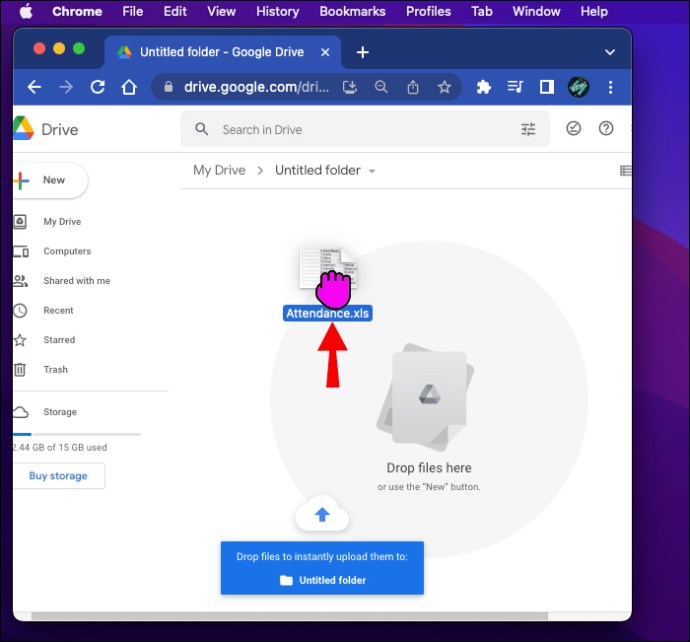This screenshot has width=690, height=642.
Task: Open Chrome three-dot menu
Action: (610, 87)
